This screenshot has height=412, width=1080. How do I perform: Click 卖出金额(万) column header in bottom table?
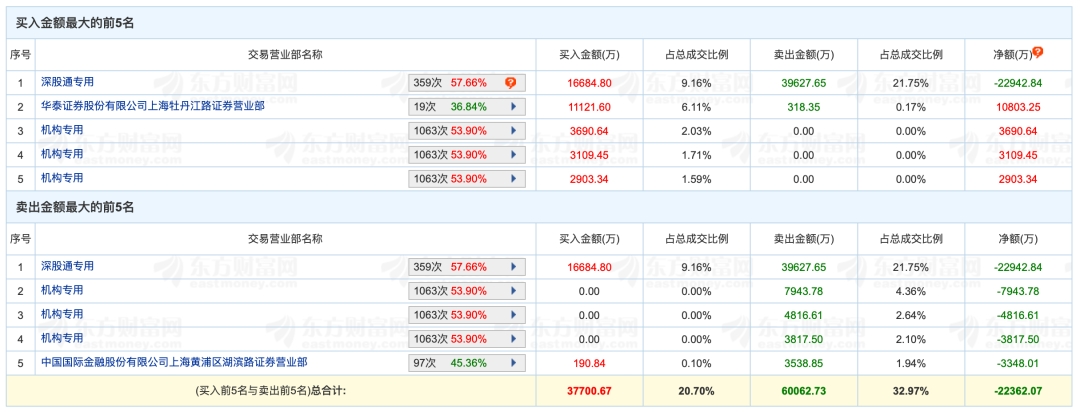[x=804, y=239]
